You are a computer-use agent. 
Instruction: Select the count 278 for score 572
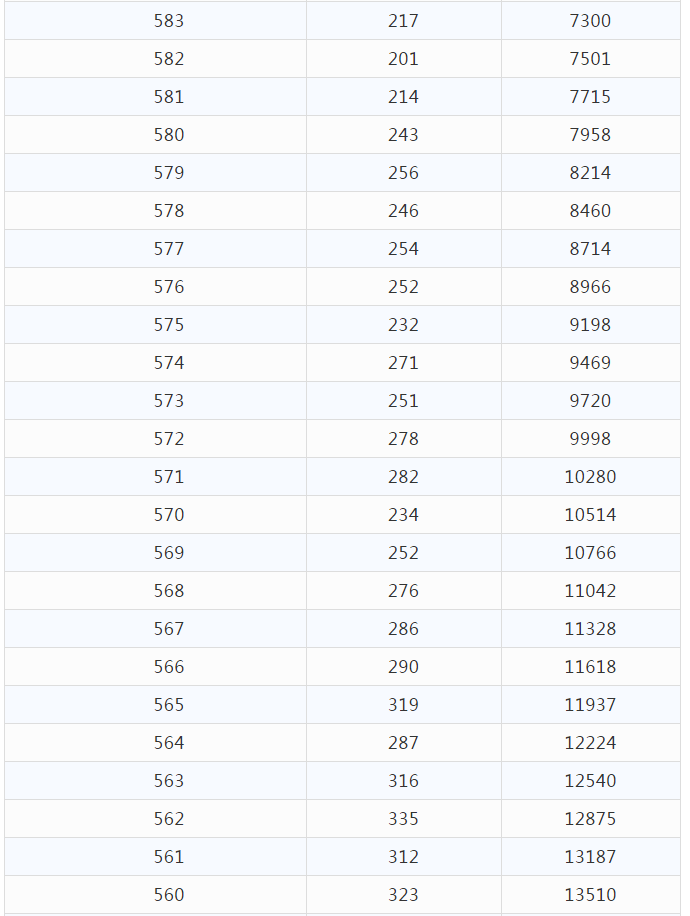coord(403,439)
